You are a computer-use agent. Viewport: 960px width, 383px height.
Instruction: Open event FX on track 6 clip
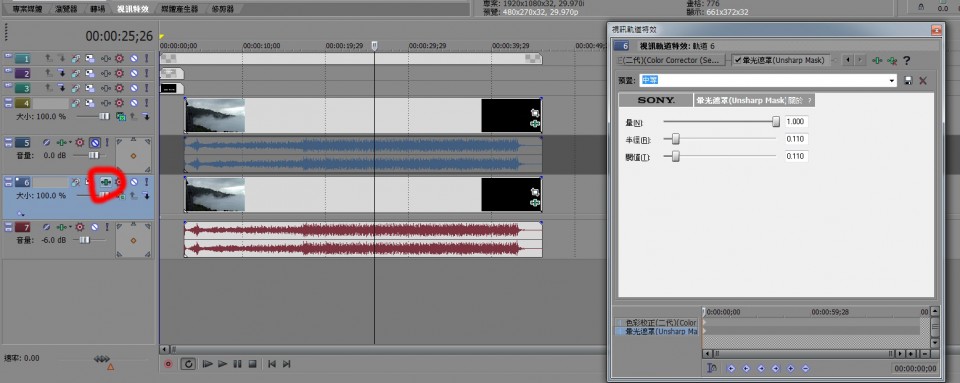[535, 203]
